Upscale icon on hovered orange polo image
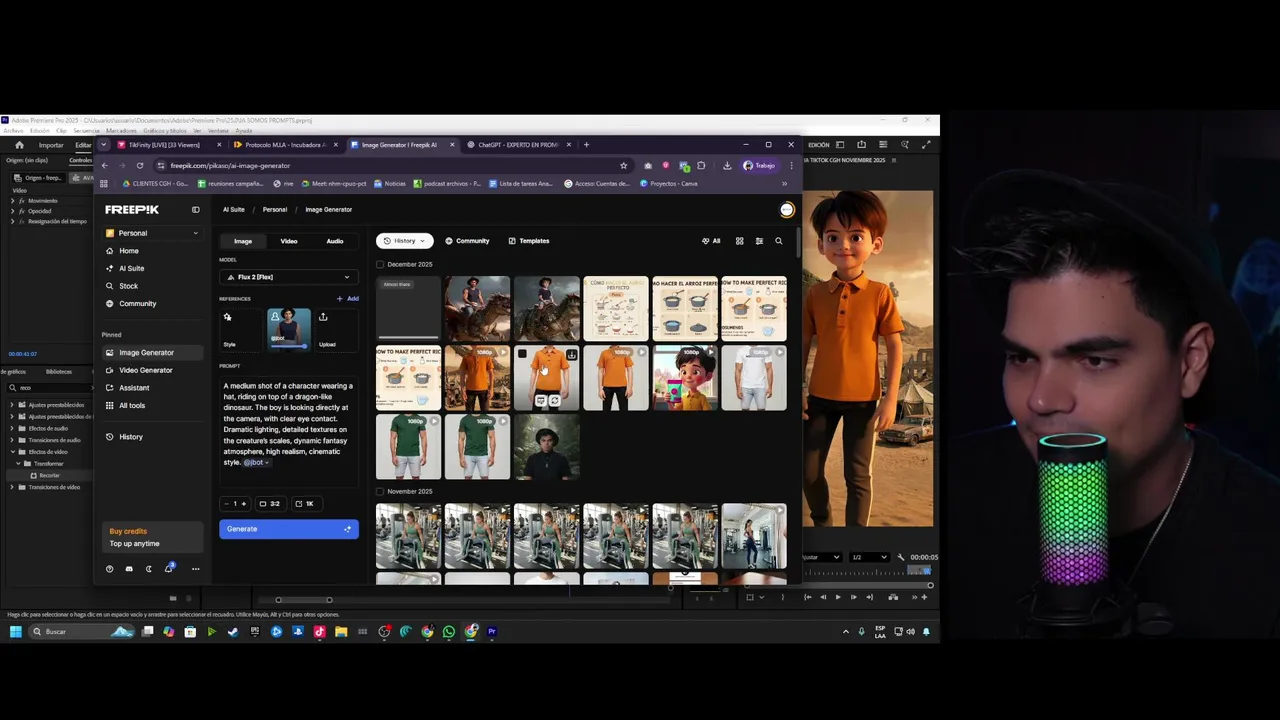The height and width of the screenshot is (720, 1280). click(540, 401)
